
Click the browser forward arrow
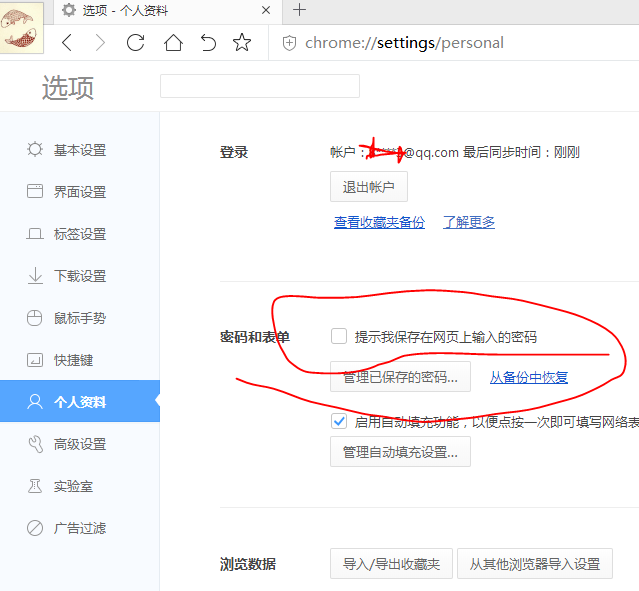[x=100, y=42]
